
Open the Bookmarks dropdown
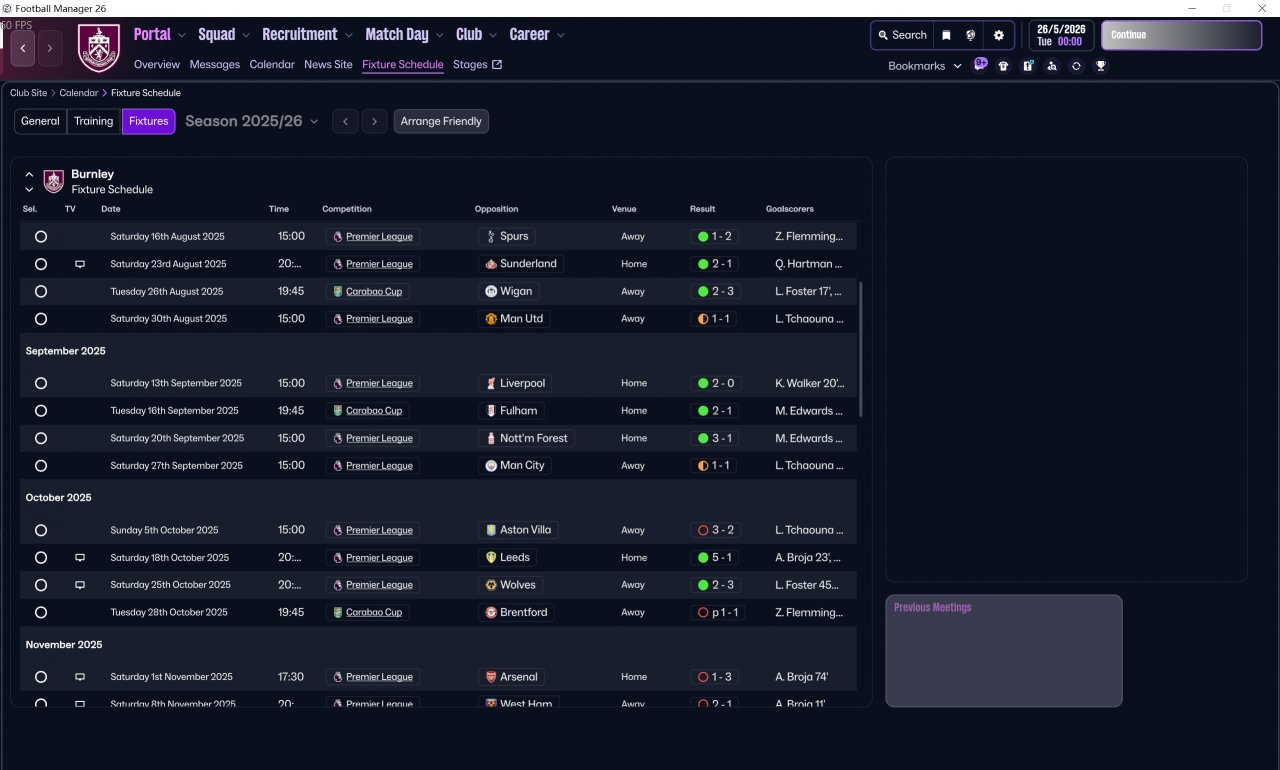click(925, 66)
